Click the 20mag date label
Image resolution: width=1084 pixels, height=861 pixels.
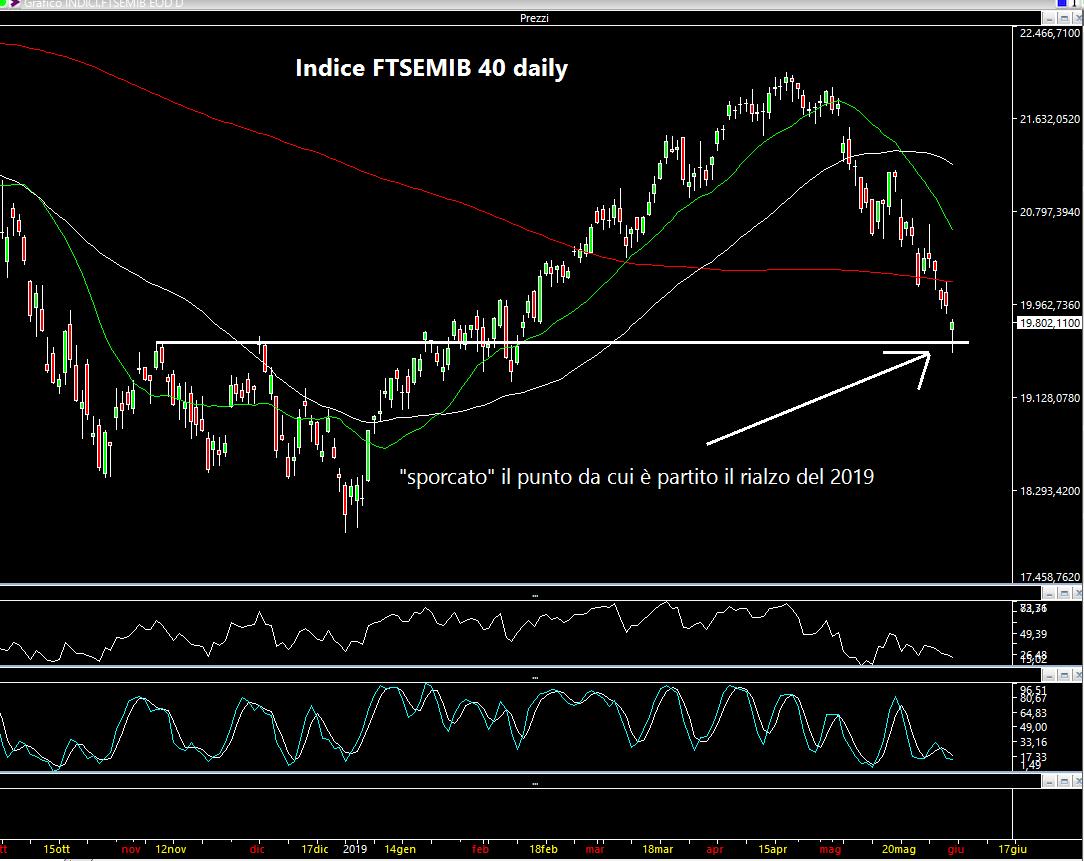pos(899,849)
